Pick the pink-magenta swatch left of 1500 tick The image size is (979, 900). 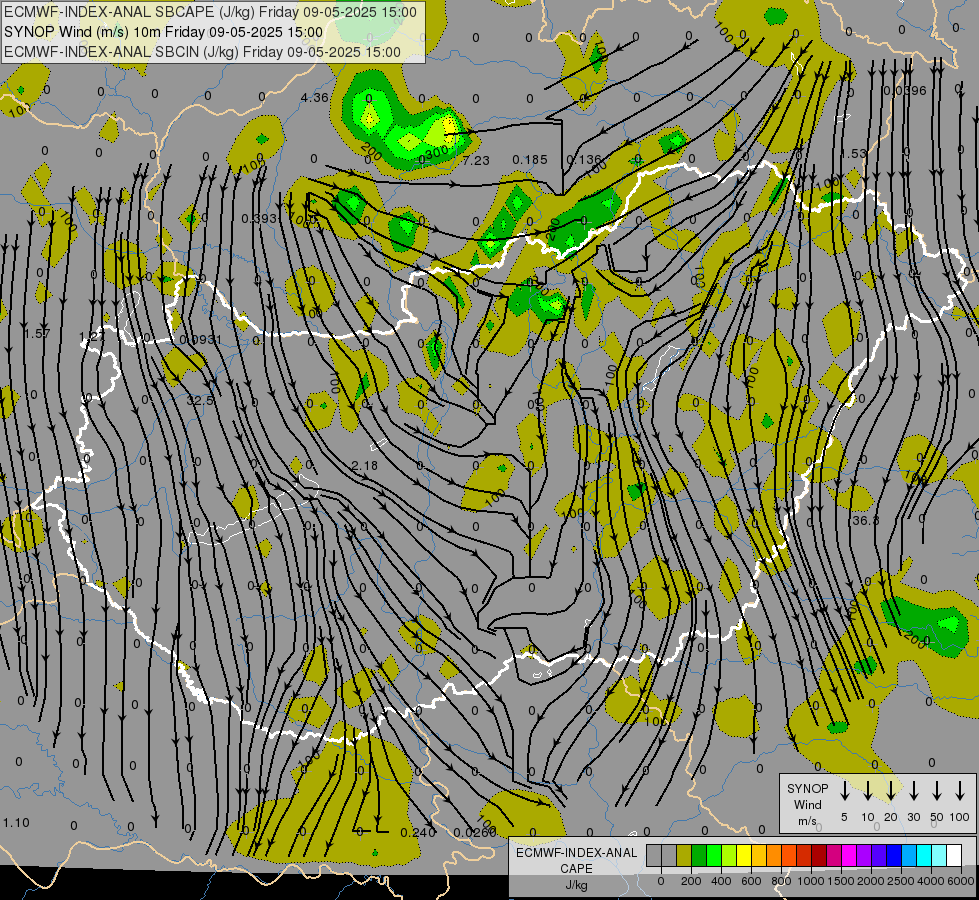[834, 855]
